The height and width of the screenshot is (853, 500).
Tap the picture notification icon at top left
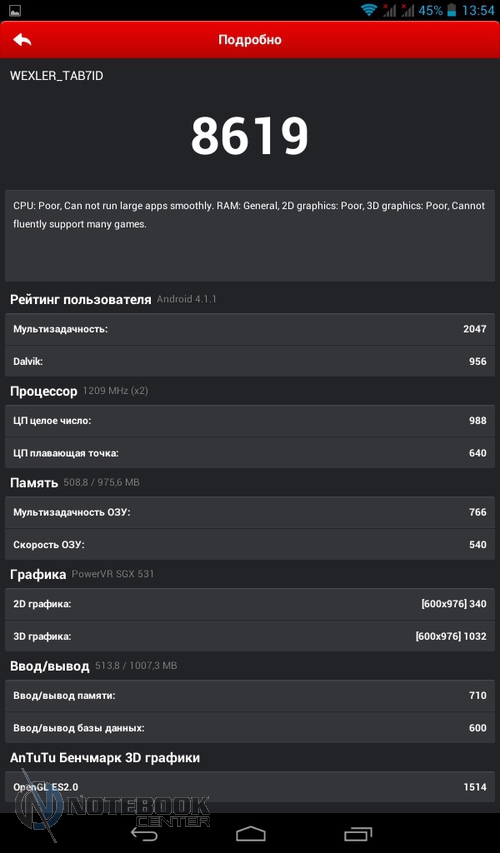point(16,10)
